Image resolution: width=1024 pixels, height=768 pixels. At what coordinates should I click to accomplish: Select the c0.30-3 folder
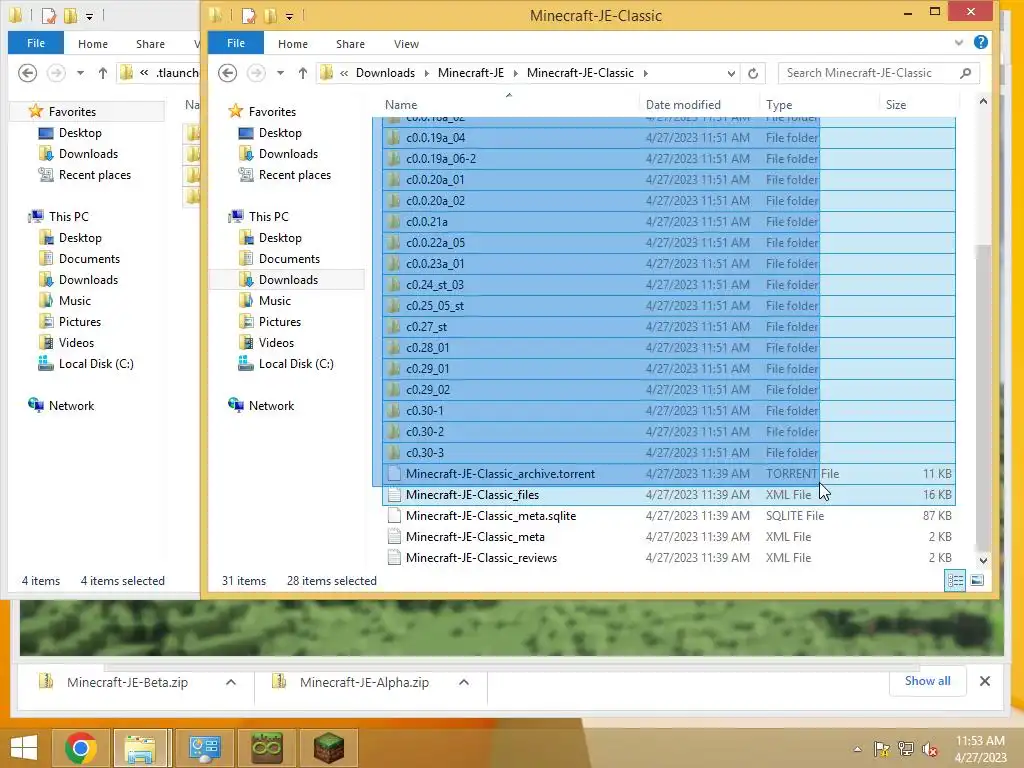pos(669,453)
